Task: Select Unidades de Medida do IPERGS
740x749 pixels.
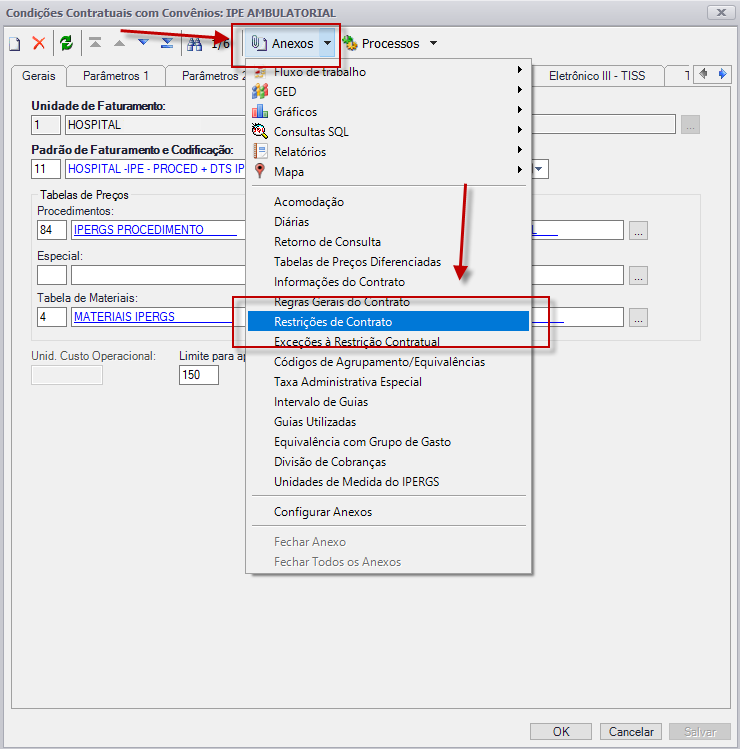Action: [x=388, y=482]
